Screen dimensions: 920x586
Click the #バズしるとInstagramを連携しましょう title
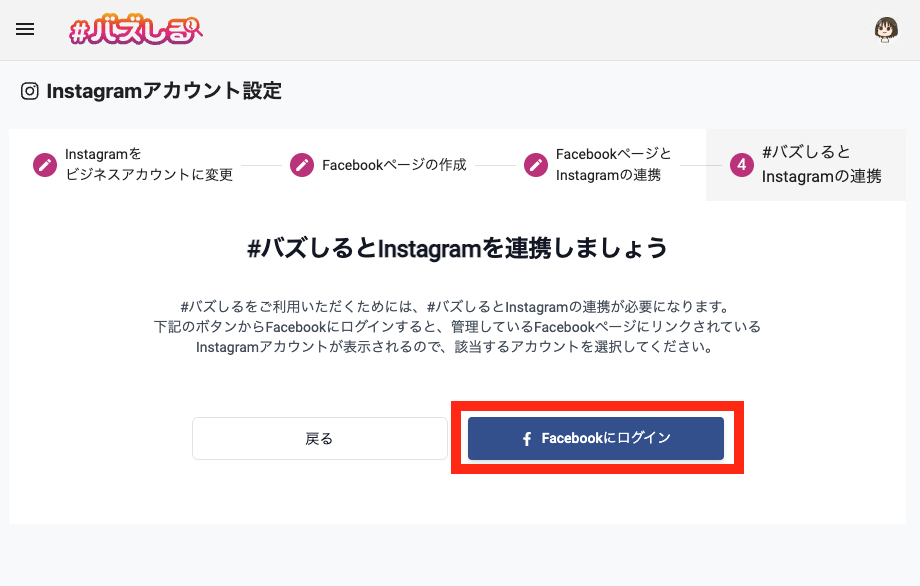click(x=460, y=248)
